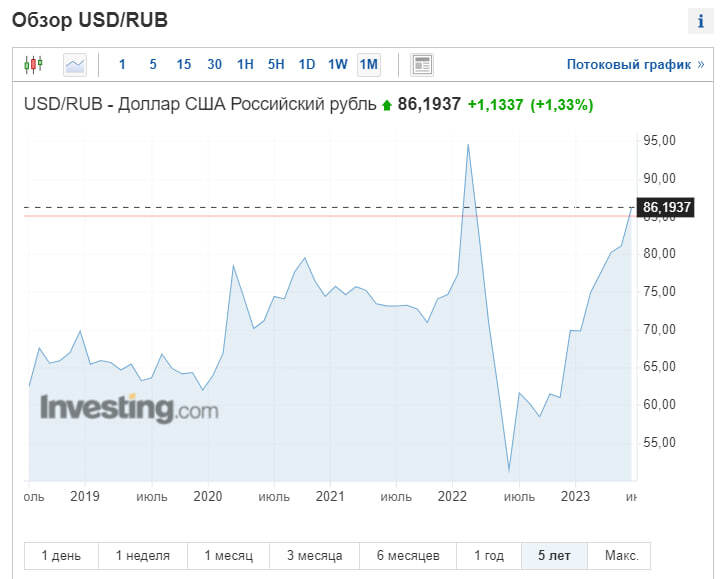Viewport: 728px width, 579px height.
Task: Click the Investing.com watermark logo
Action: click(129, 409)
